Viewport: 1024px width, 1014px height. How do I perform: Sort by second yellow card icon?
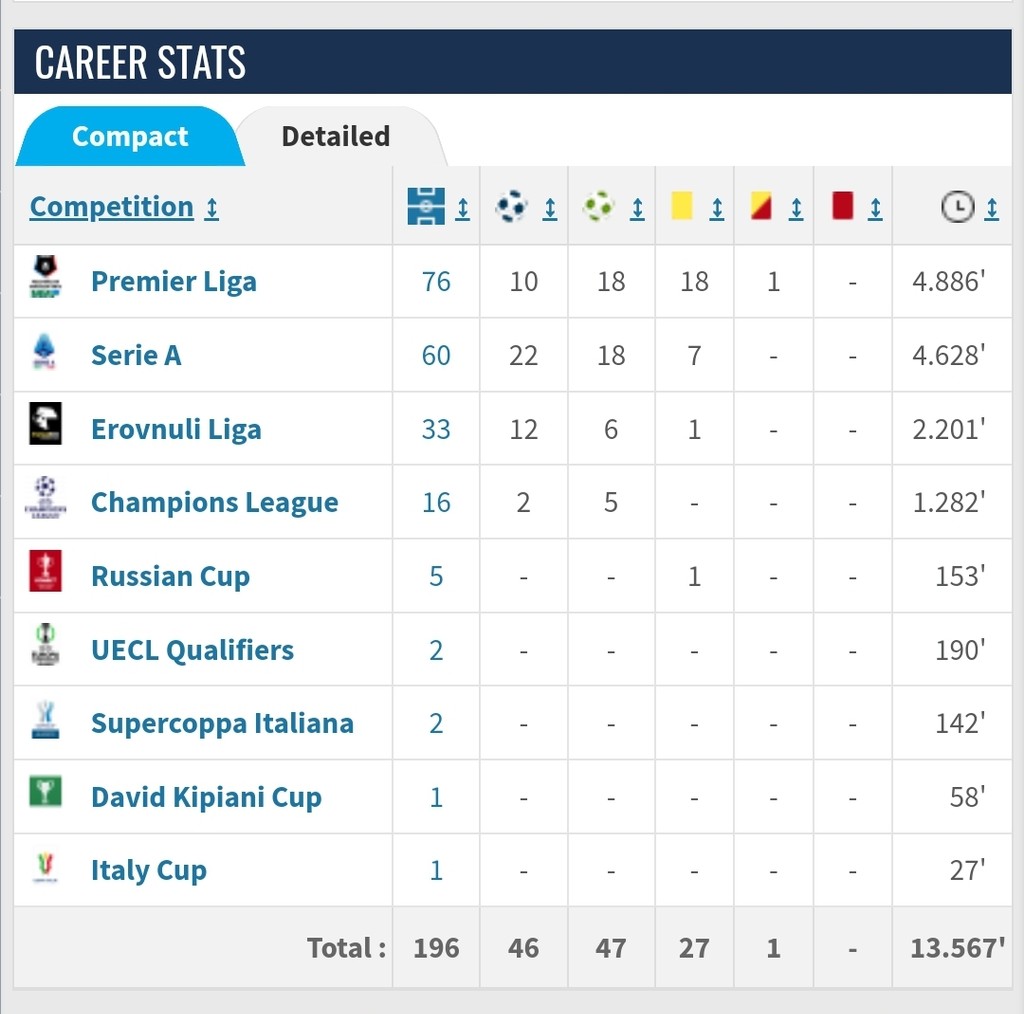tap(762, 207)
